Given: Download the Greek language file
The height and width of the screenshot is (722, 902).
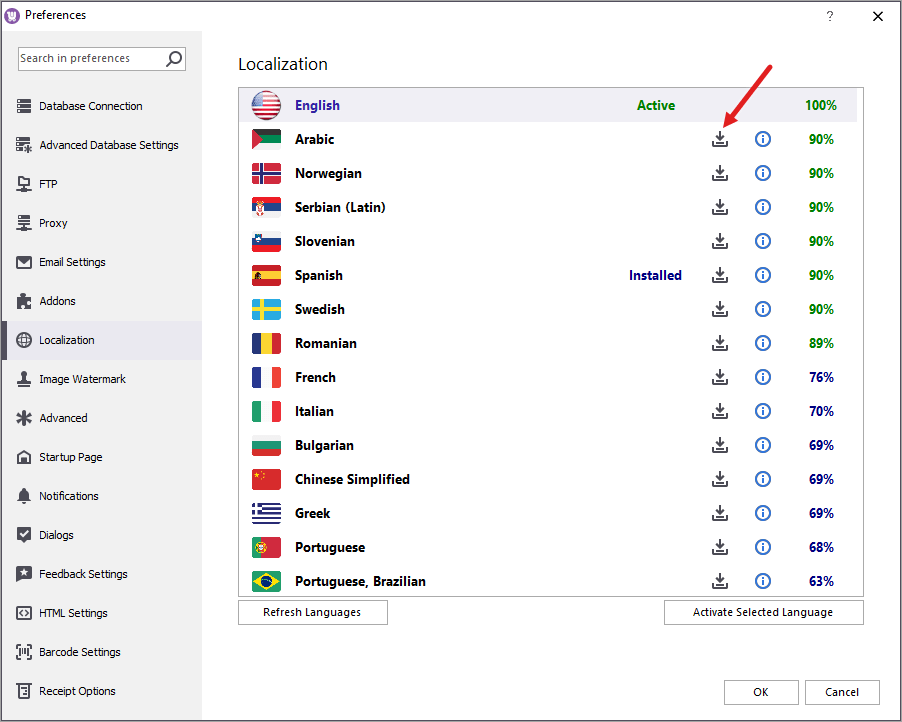Looking at the screenshot, I should [x=720, y=514].
